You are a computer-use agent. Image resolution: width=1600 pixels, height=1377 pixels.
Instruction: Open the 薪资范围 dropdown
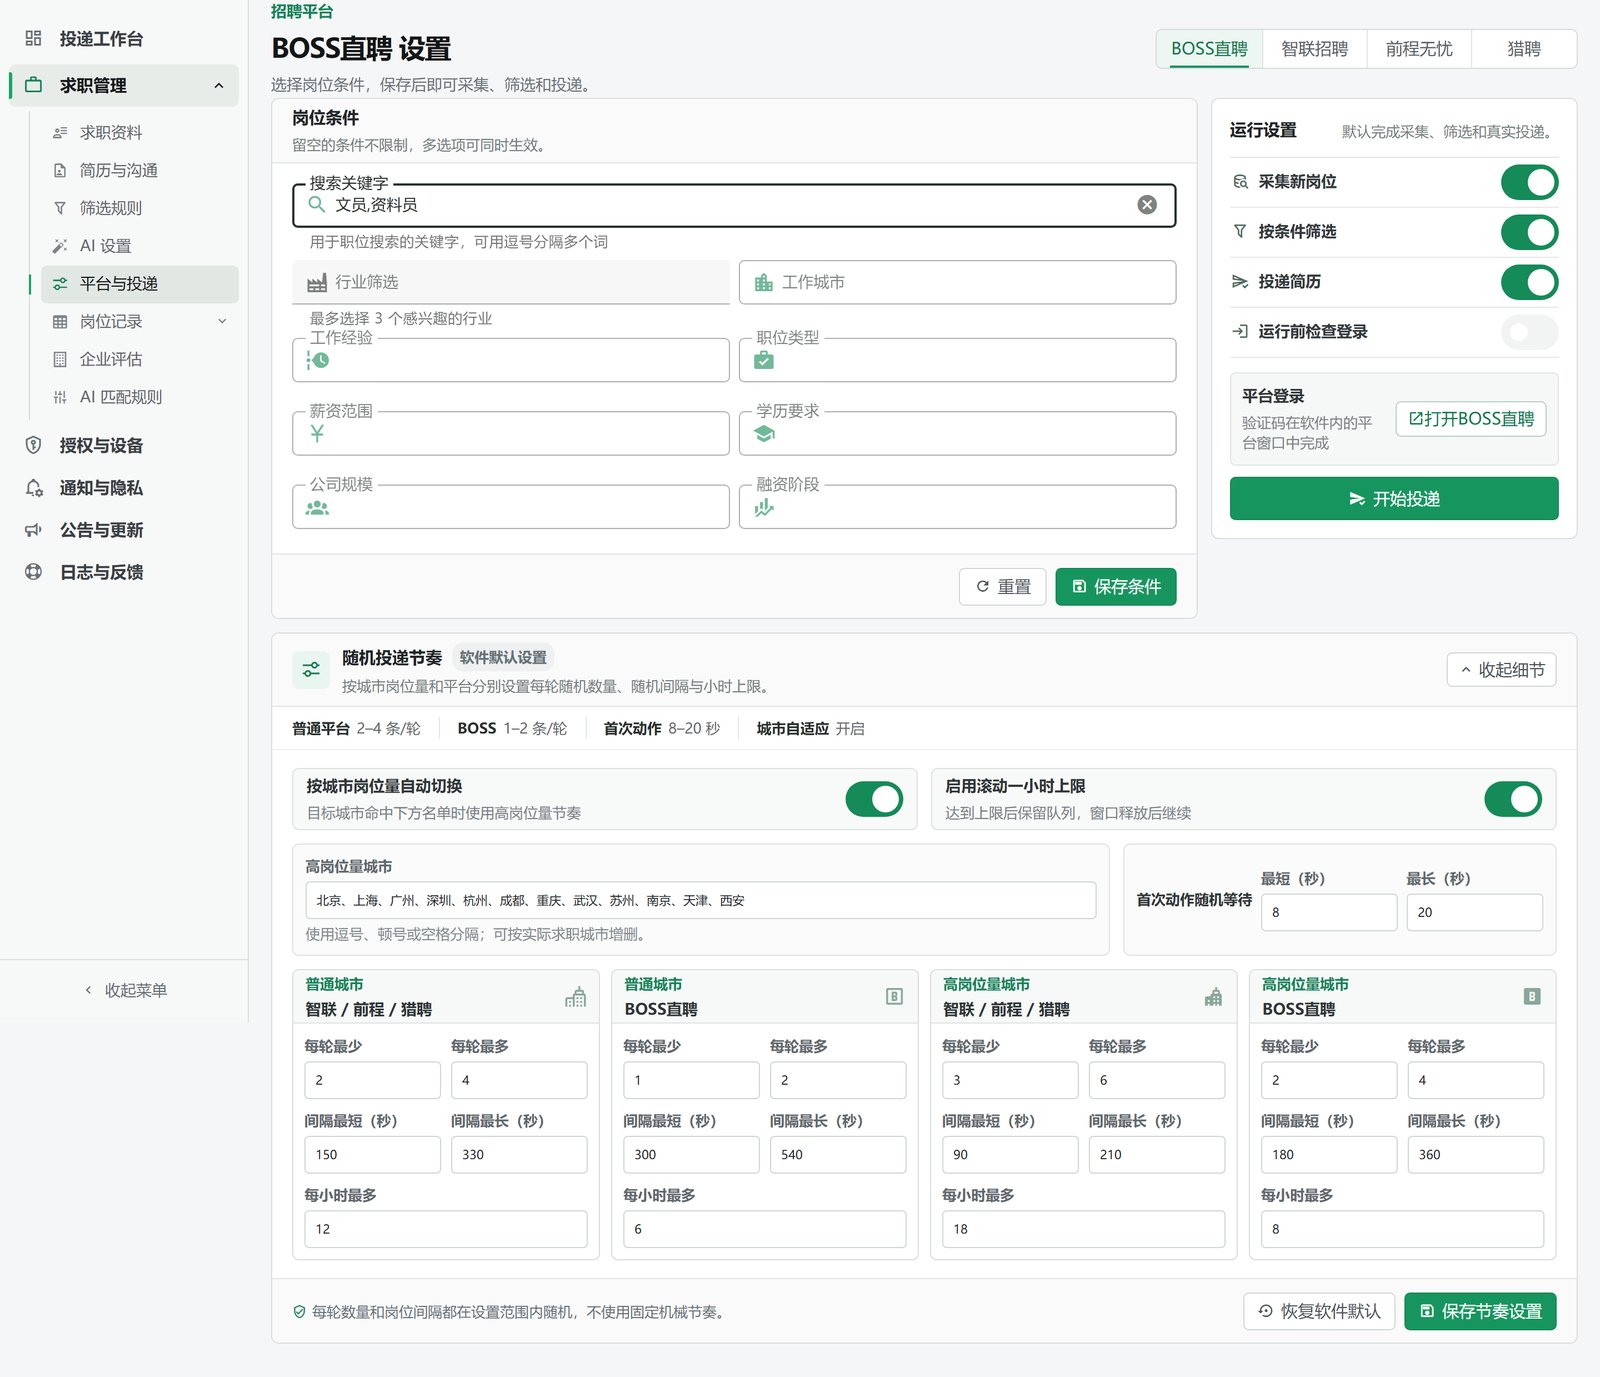[x=510, y=434]
